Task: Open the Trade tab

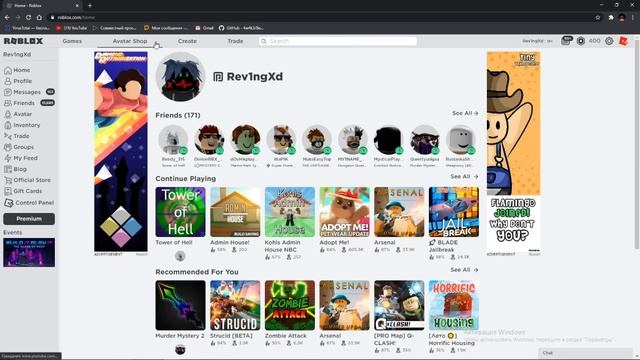Action: [x=235, y=41]
